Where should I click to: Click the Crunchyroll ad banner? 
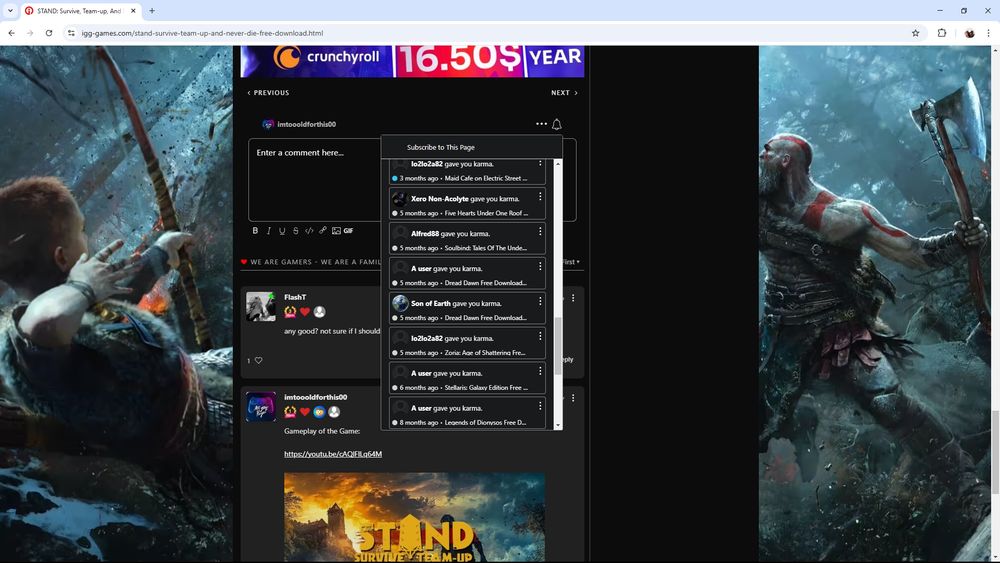click(x=412, y=61)
